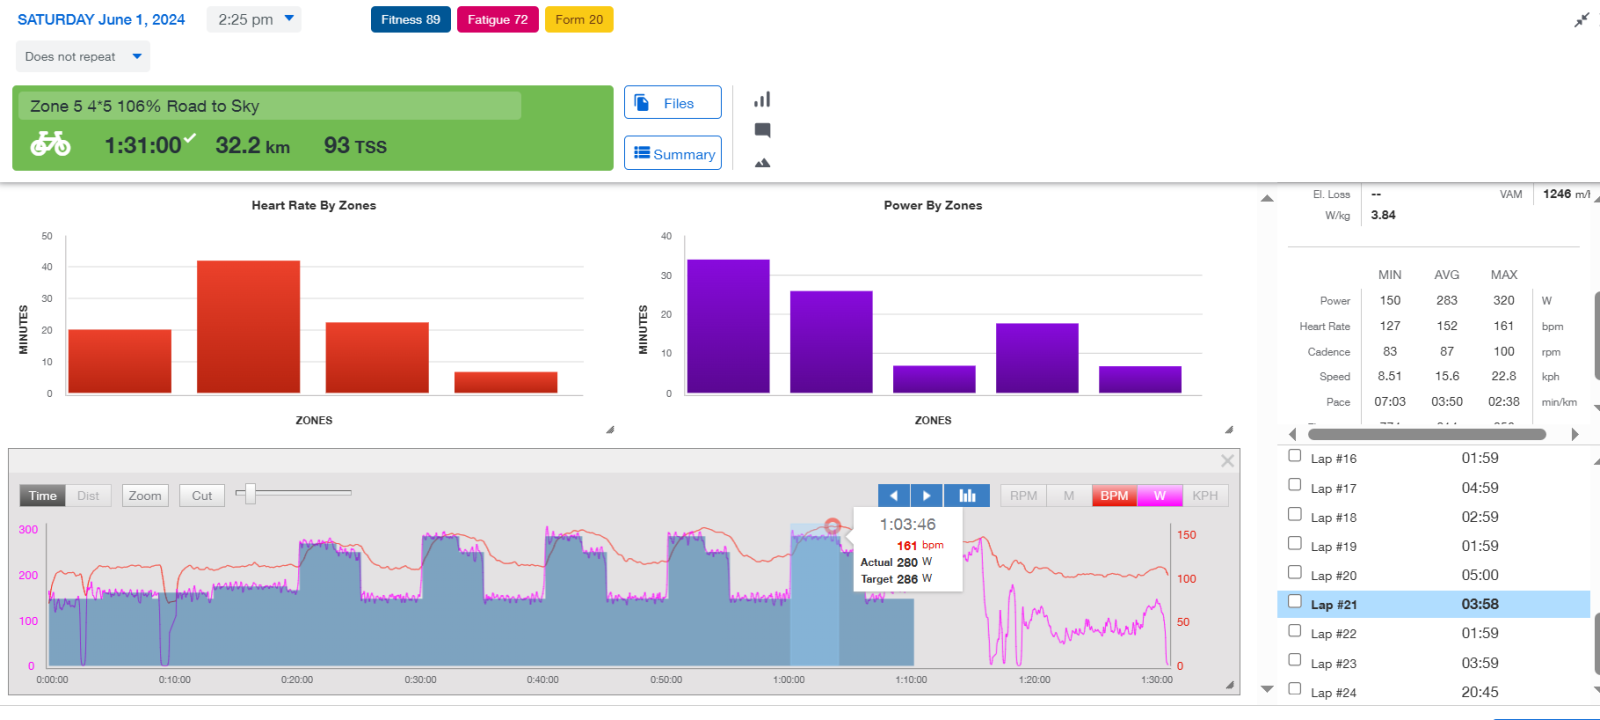The width and height of the screenshot is (1600, 720).
Task: Click the 1:31:00 duration value
Action: click(x=143, y=146)
